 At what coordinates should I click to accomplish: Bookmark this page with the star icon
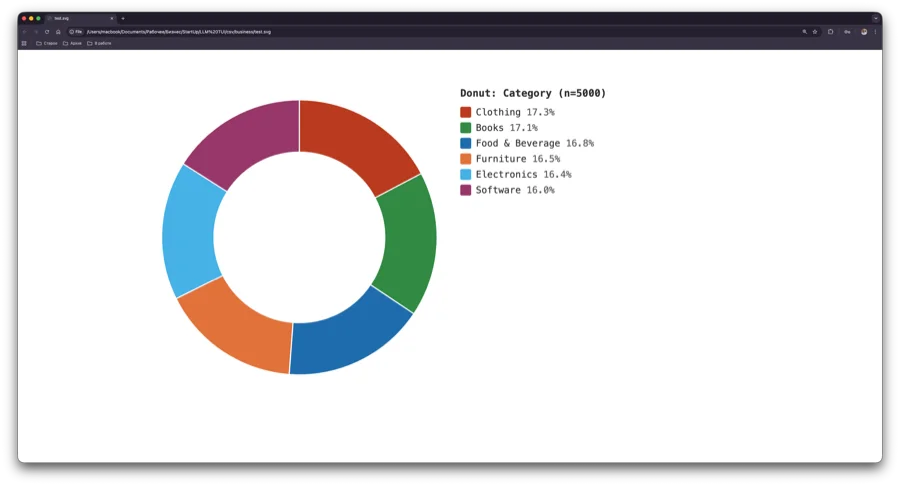click(x=815, y=32)
